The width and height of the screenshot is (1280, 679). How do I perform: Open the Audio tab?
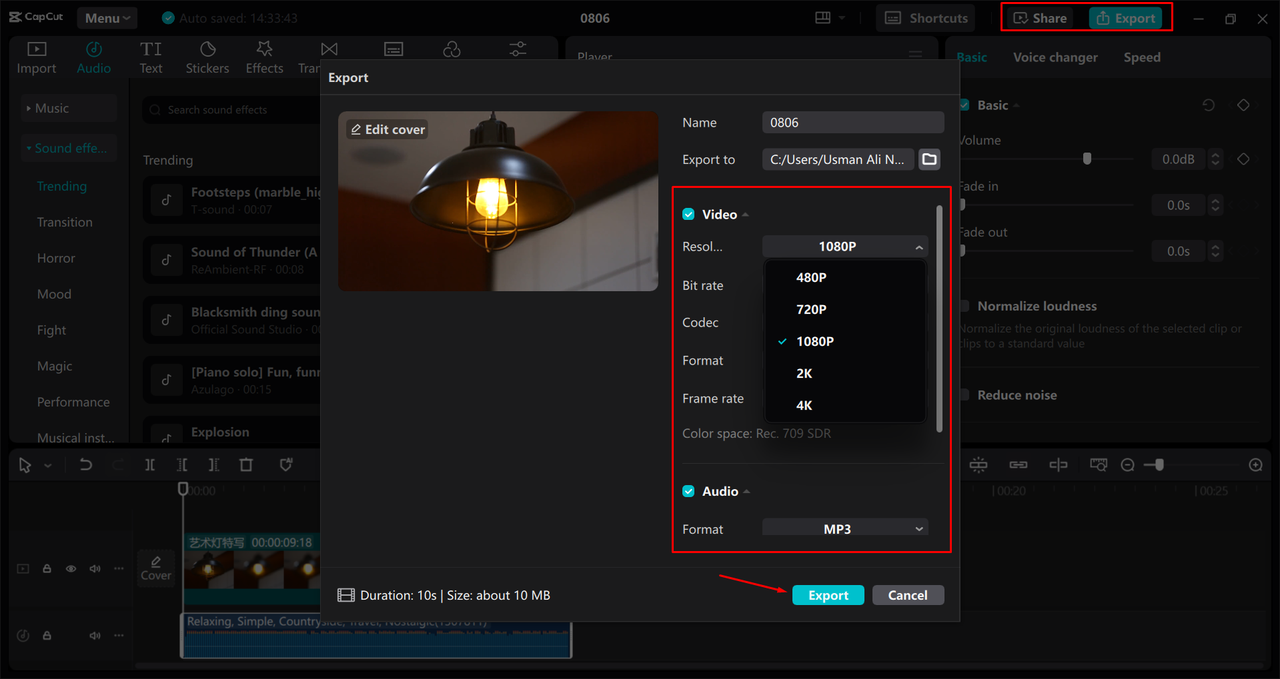[94, 58]
